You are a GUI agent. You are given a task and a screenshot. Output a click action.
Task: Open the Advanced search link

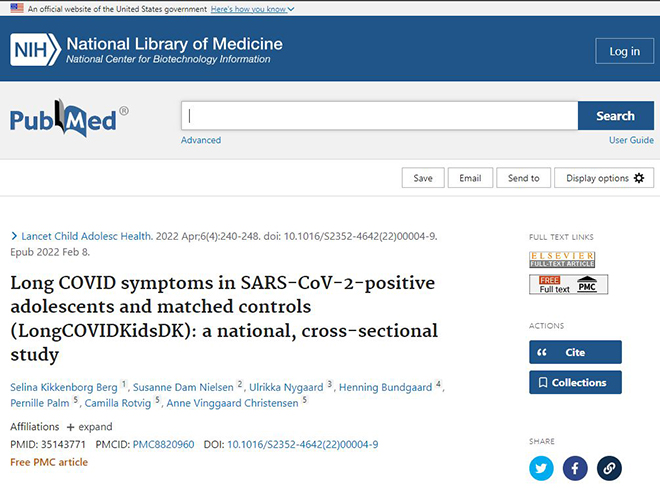(201, 140)
